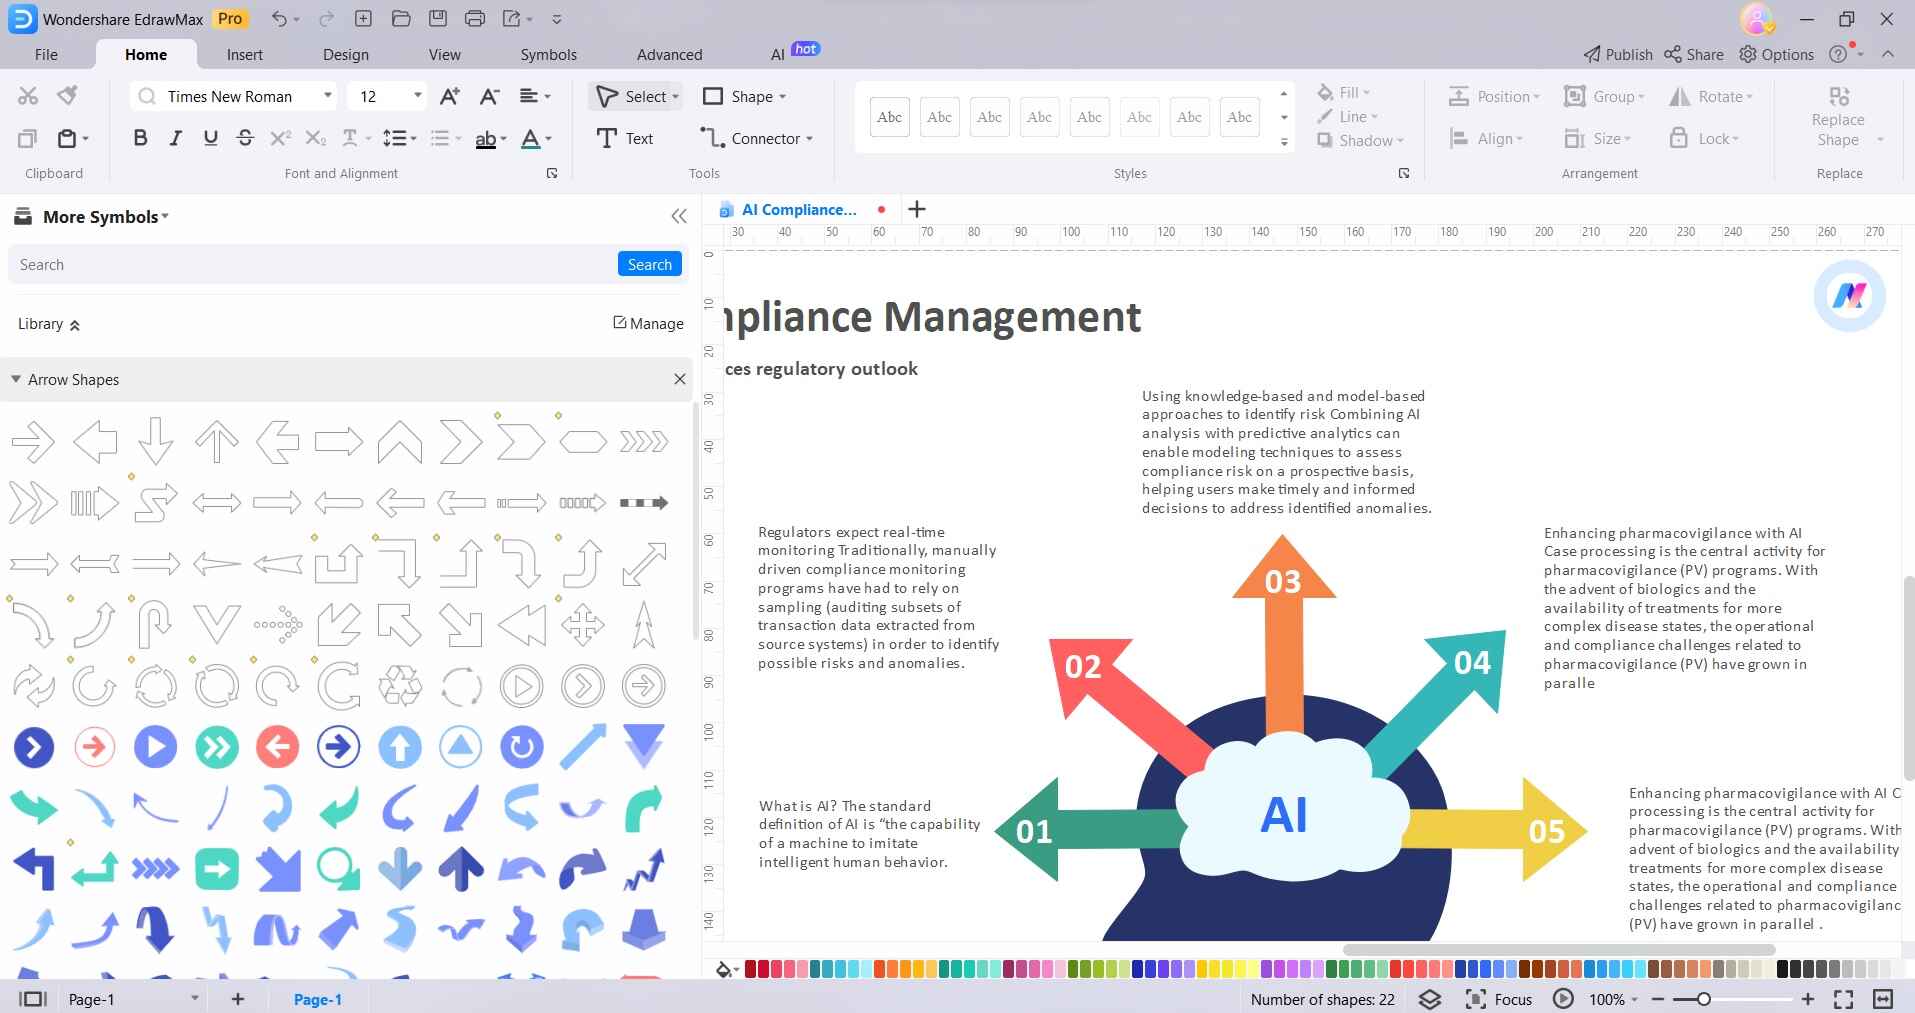Toggle Underline text formatting
Screen dimensions: 1915x1013
(x=210, y=139)
